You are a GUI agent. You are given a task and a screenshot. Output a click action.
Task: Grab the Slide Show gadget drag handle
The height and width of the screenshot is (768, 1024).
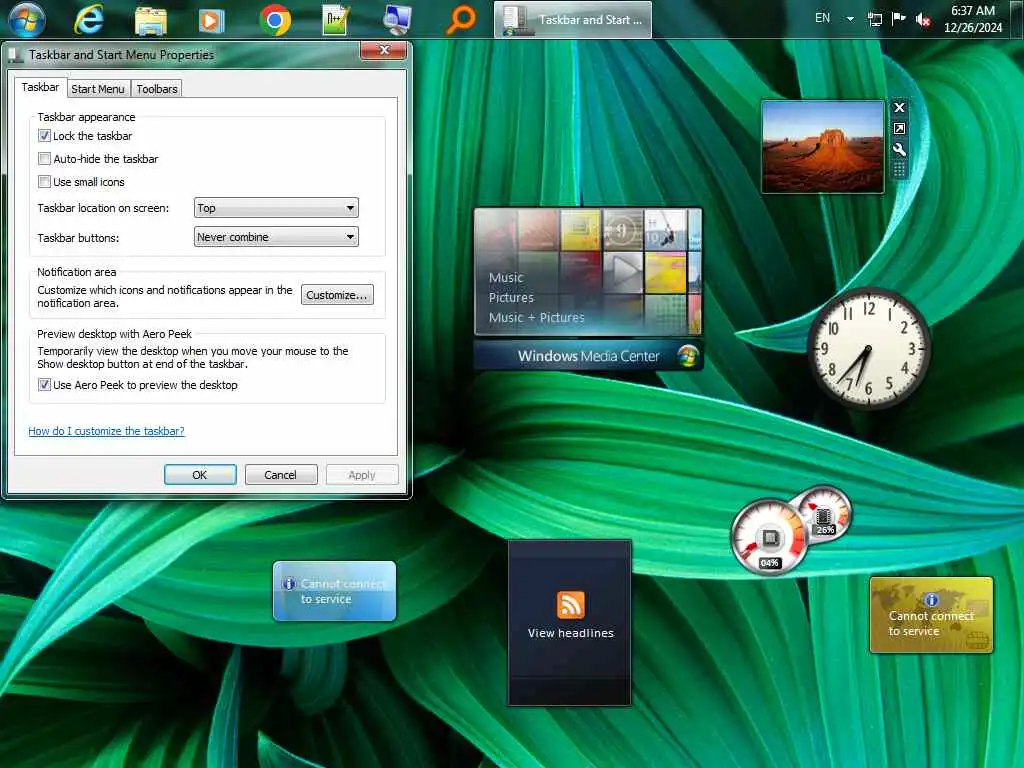(899, 170)
